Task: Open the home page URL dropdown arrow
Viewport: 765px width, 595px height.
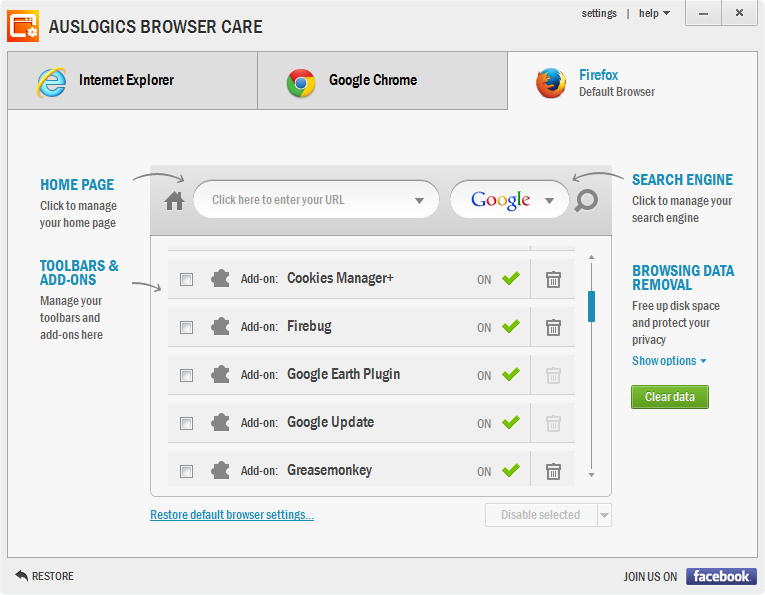Action: pos(419,200)
